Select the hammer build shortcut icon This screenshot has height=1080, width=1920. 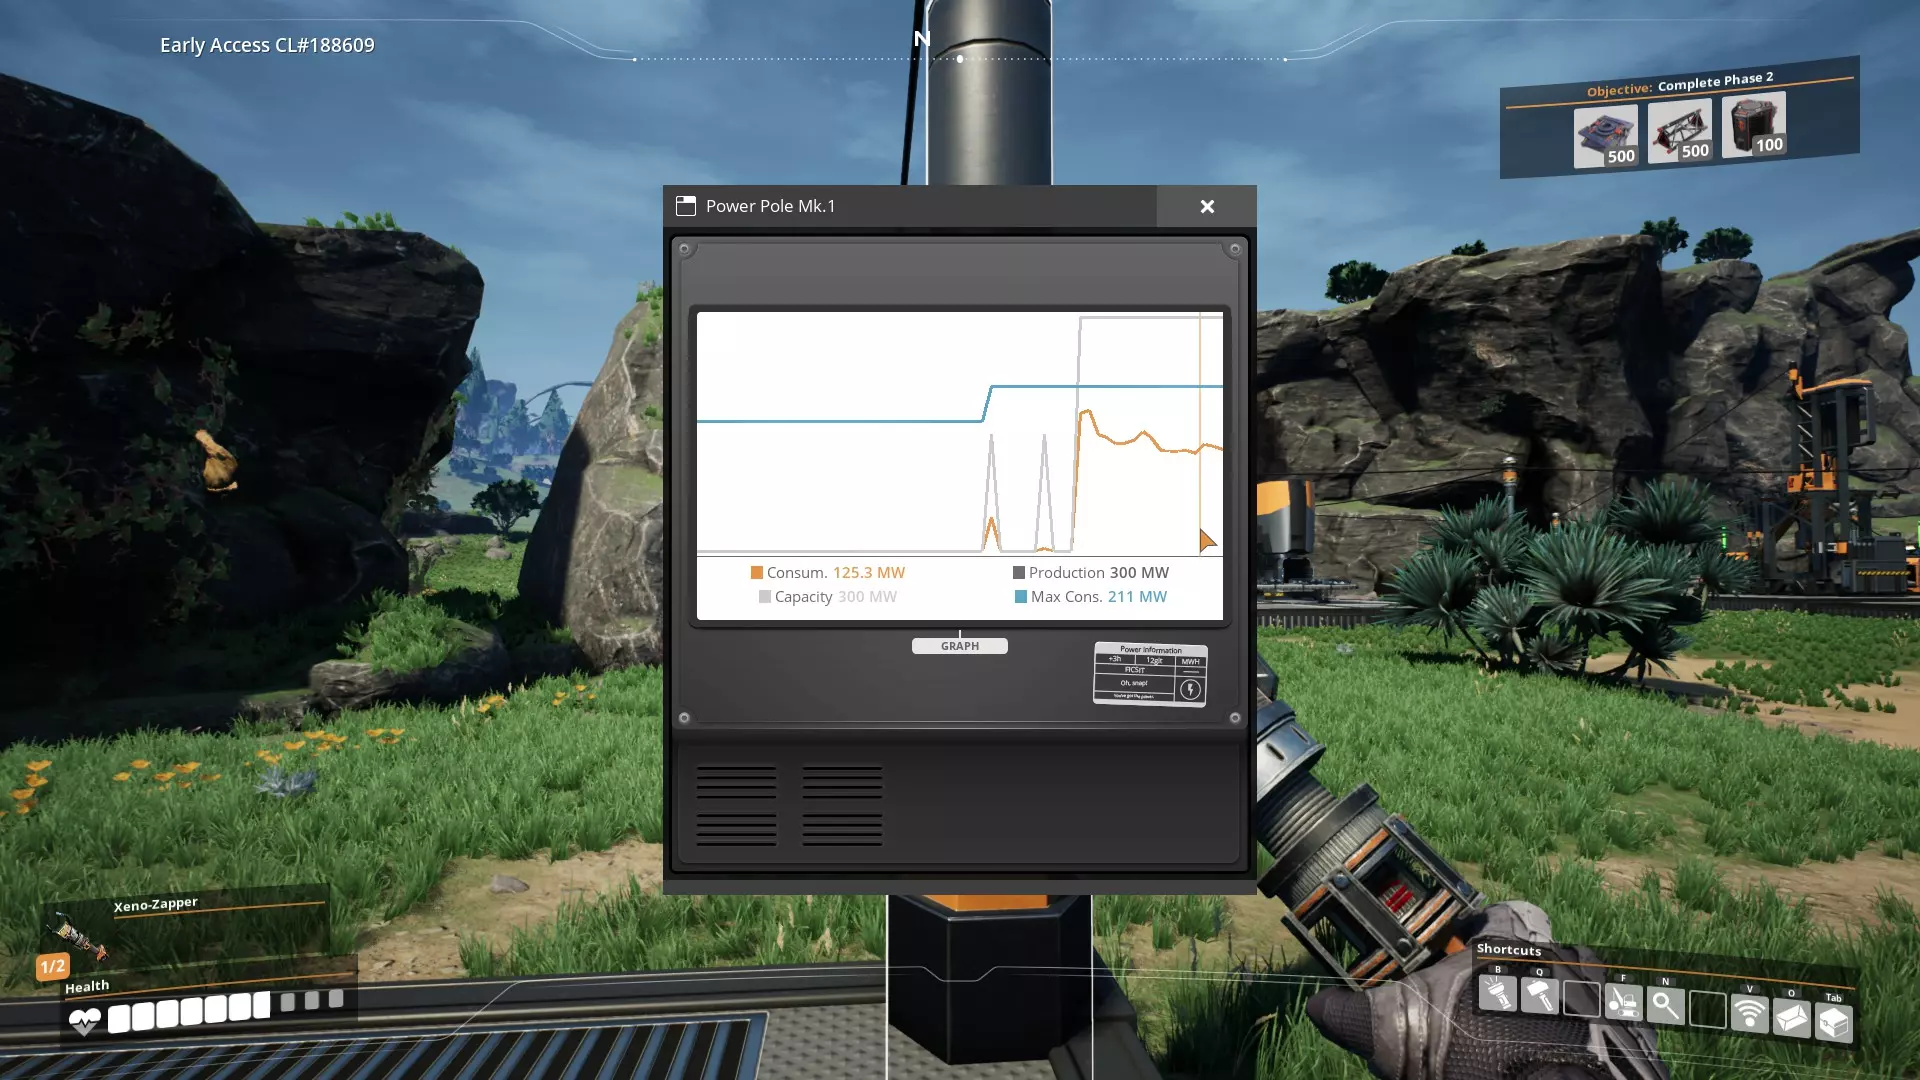(1539, 996)
